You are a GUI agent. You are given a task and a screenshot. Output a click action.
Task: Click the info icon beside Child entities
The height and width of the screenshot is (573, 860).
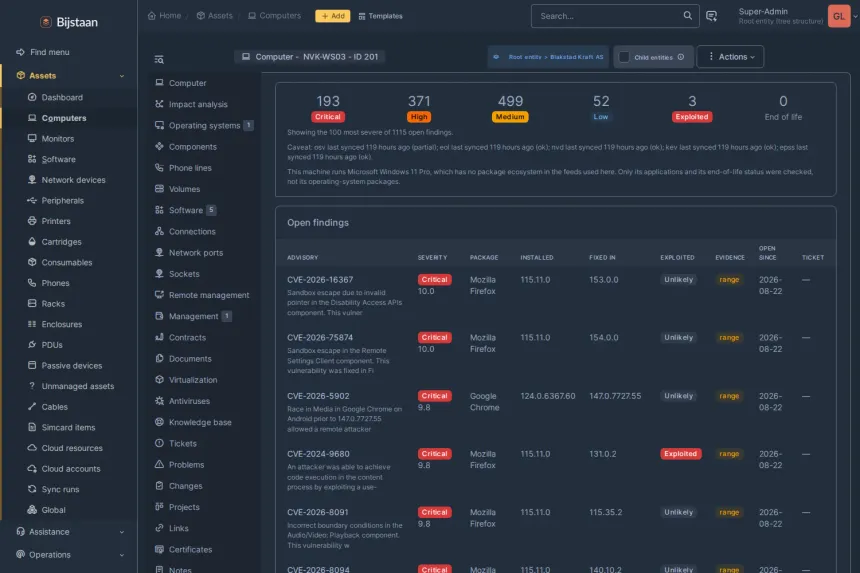681,57
